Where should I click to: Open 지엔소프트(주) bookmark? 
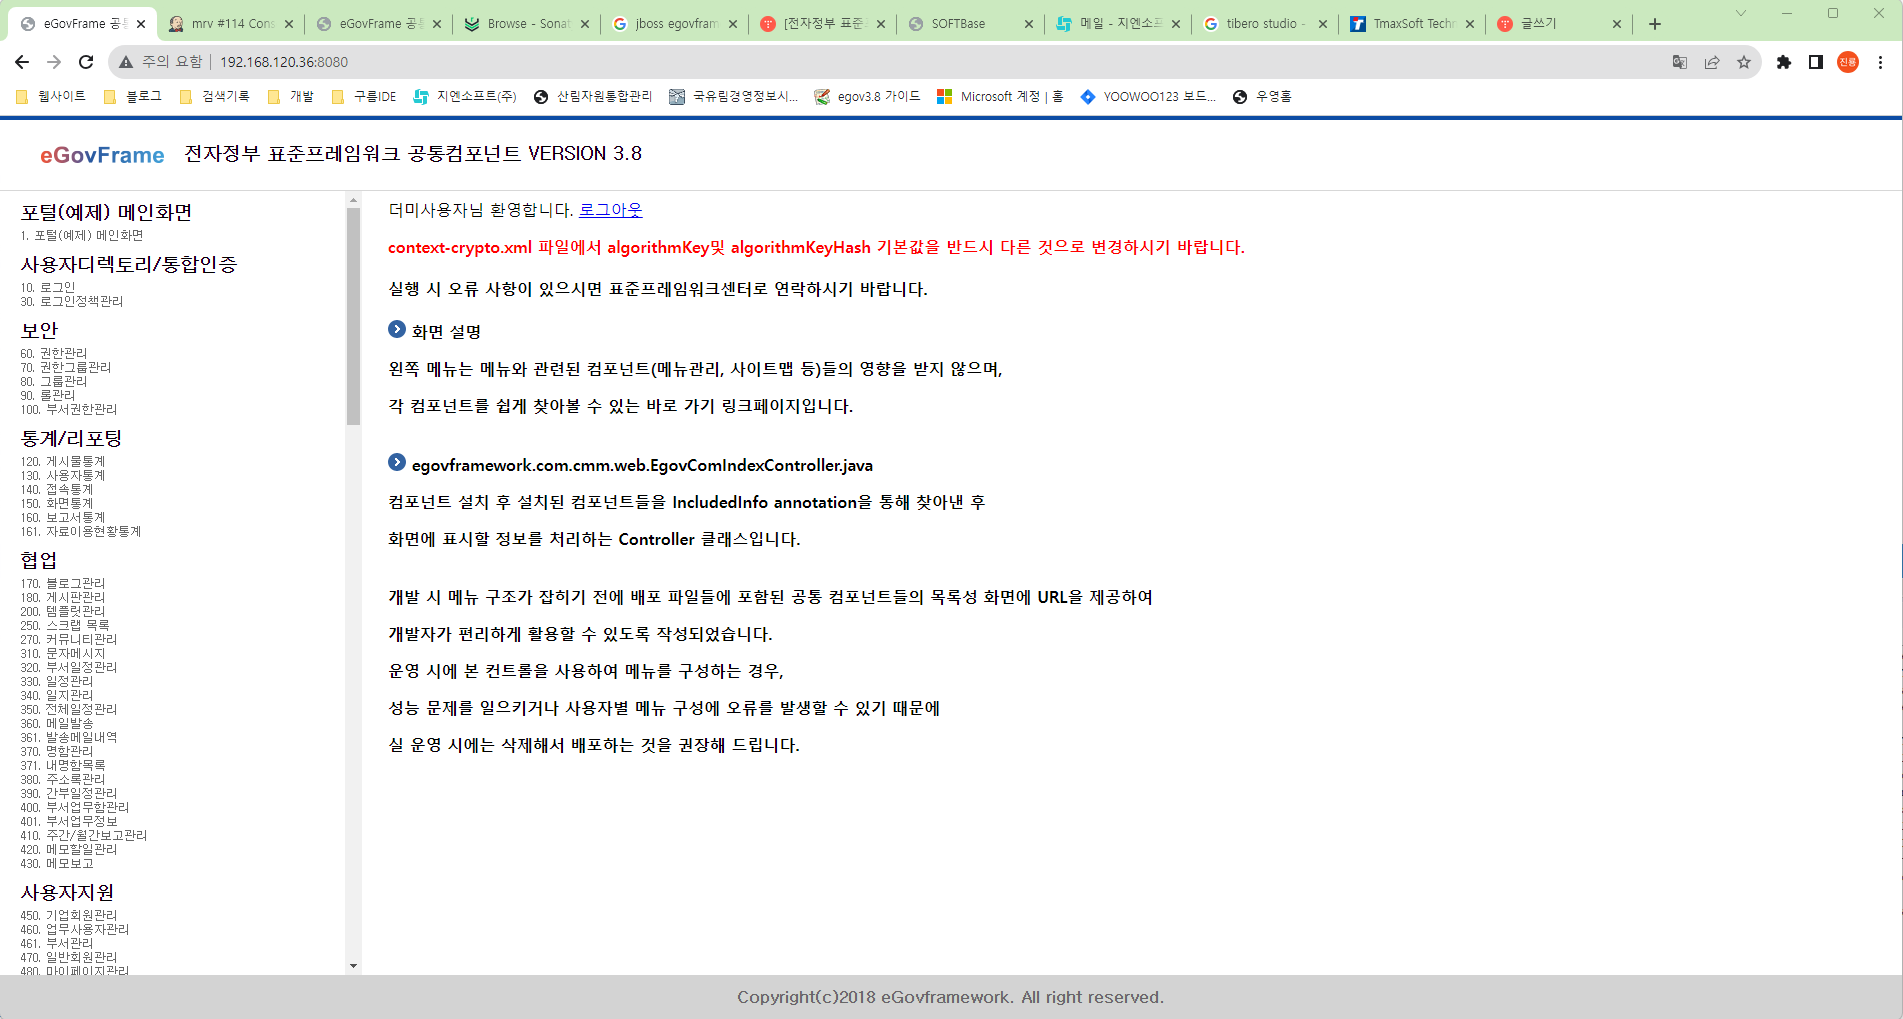pos(465,96)
